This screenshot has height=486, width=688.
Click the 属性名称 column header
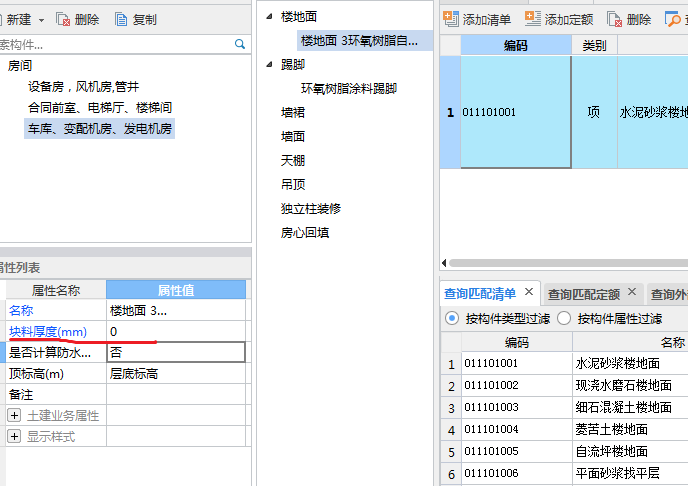coord(56,290)
